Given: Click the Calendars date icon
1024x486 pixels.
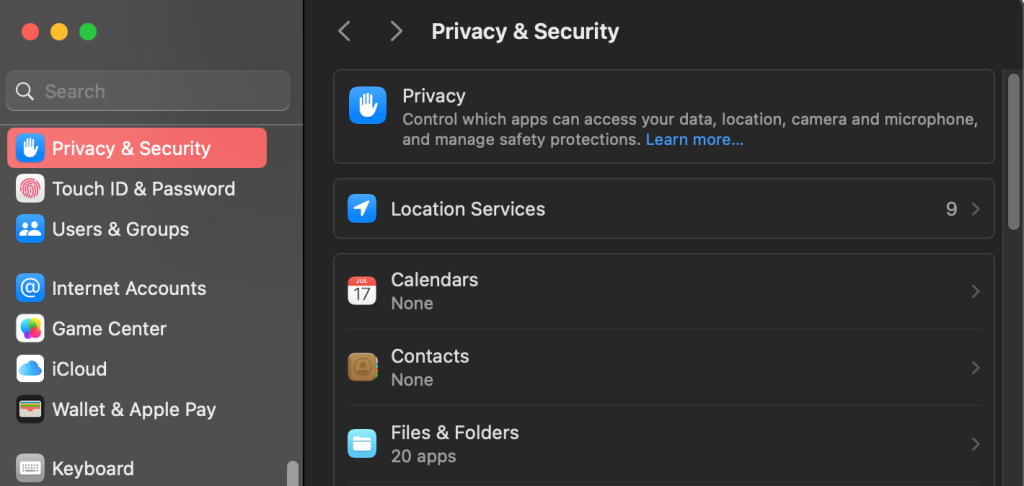Looking at the screenshot, I should [x=362, y=291].
